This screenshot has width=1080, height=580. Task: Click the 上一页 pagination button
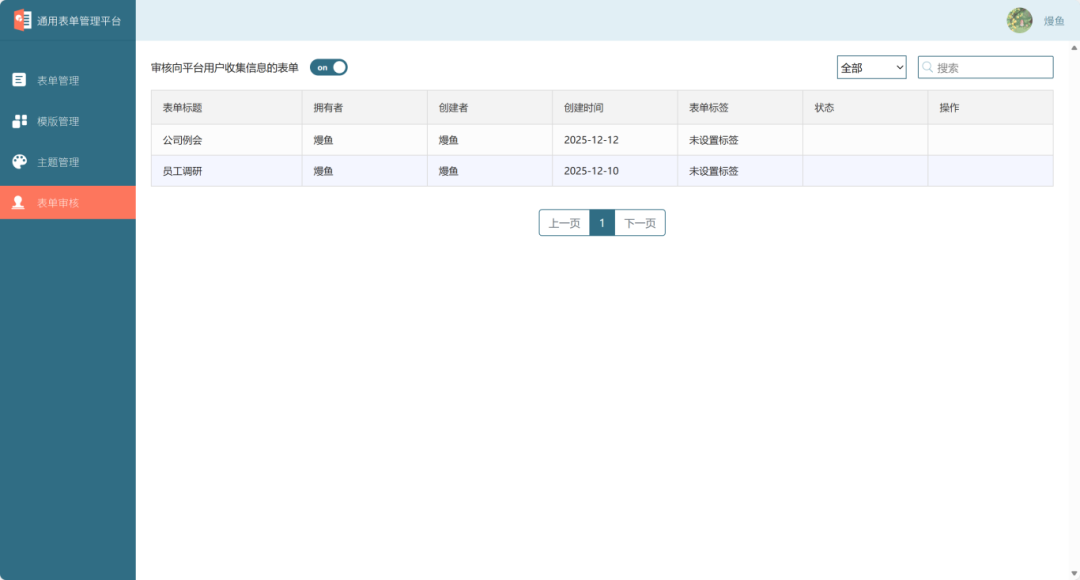point(564,222)
